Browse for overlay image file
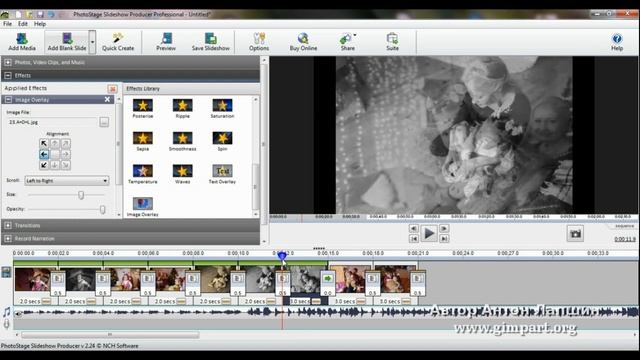Image resolution: width=640 pixels, height=360 pixels. pyautogui.click(x=104, y=122)
